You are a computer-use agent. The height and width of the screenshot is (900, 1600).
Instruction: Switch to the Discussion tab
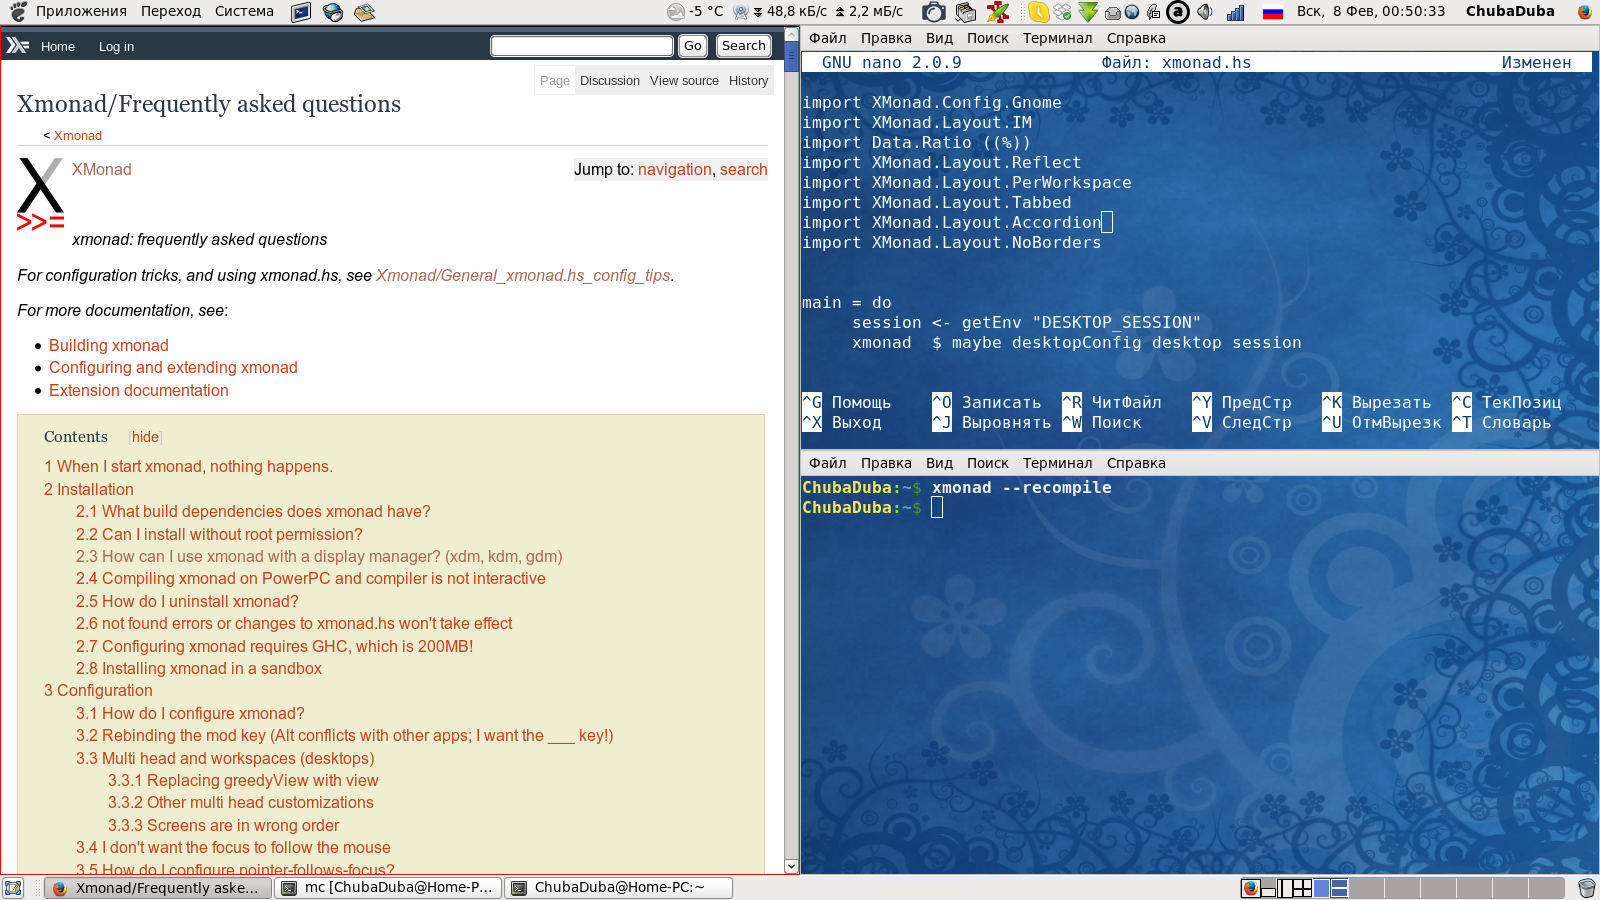coord(610,81)
